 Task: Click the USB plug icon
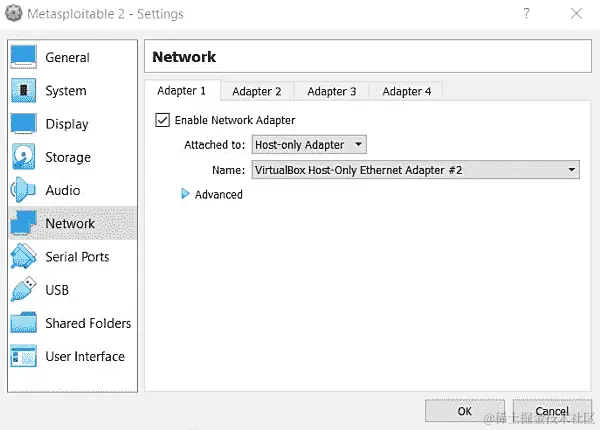point(23,289)
